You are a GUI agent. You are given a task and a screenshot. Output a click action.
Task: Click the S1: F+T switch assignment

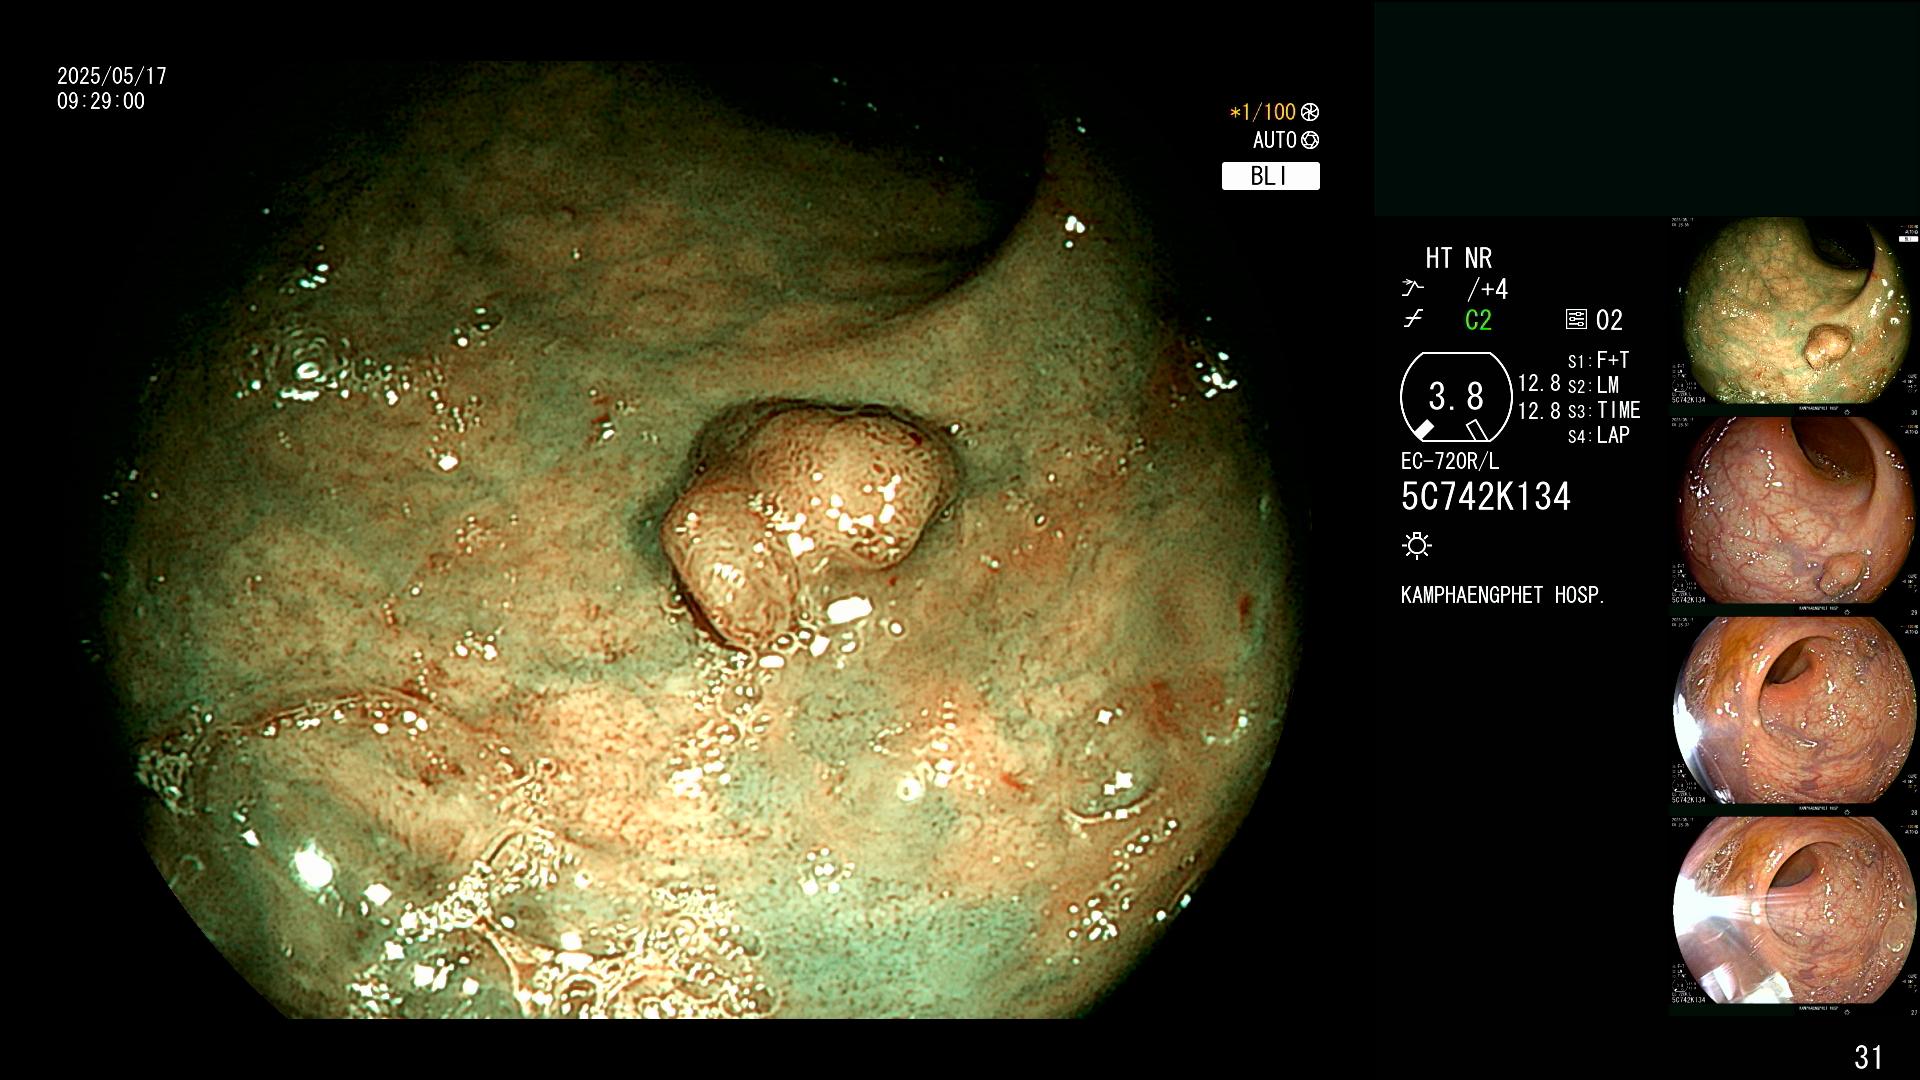[1599, 361]
